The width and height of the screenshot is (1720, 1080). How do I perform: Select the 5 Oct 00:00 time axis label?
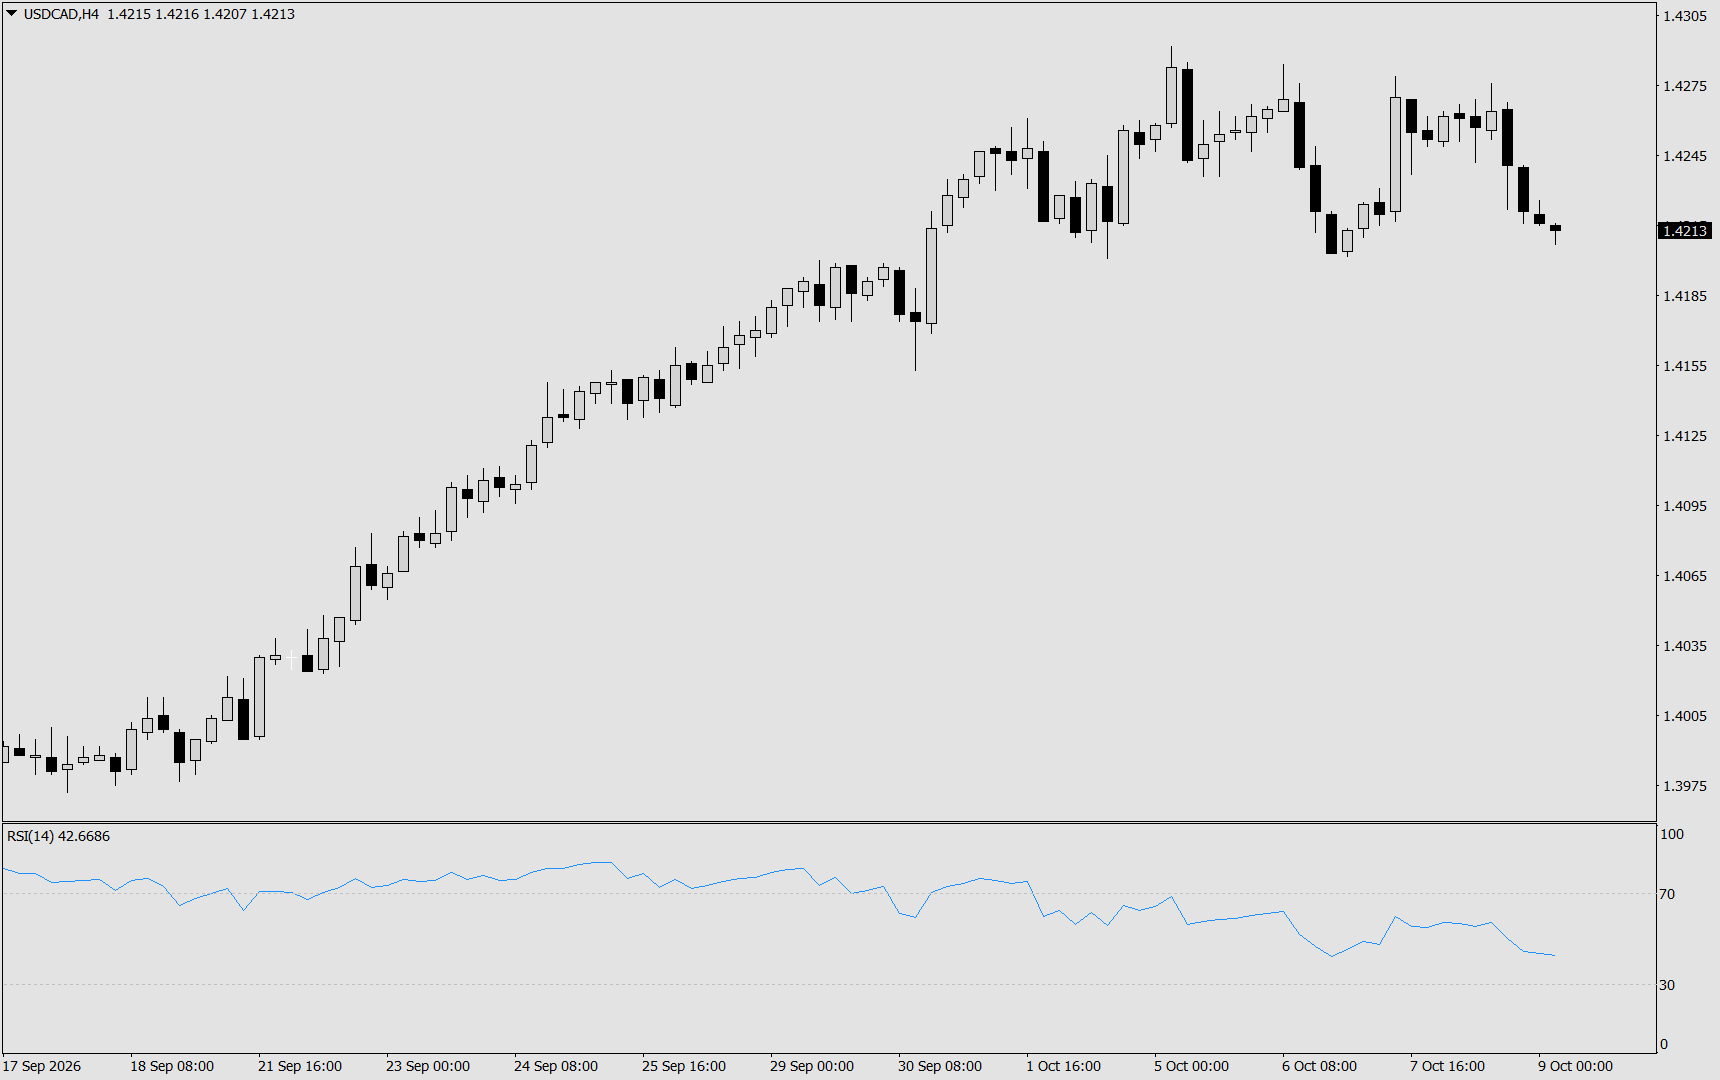[1192, 1066]
